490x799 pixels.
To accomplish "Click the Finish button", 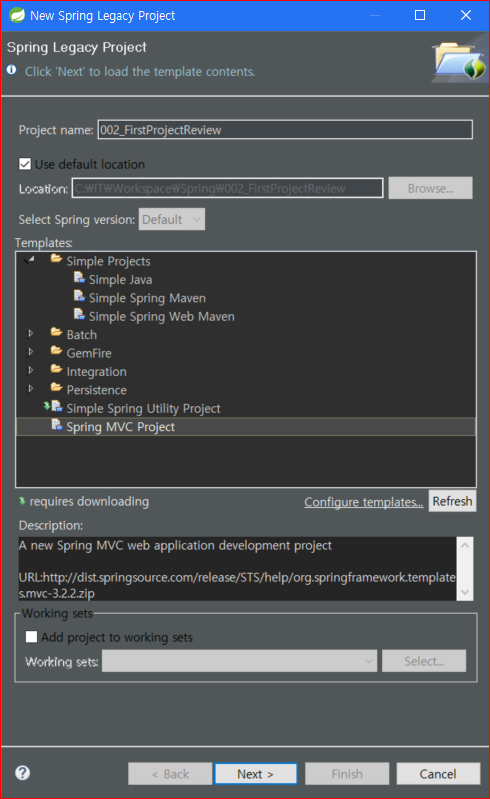I will click(347, 774).
